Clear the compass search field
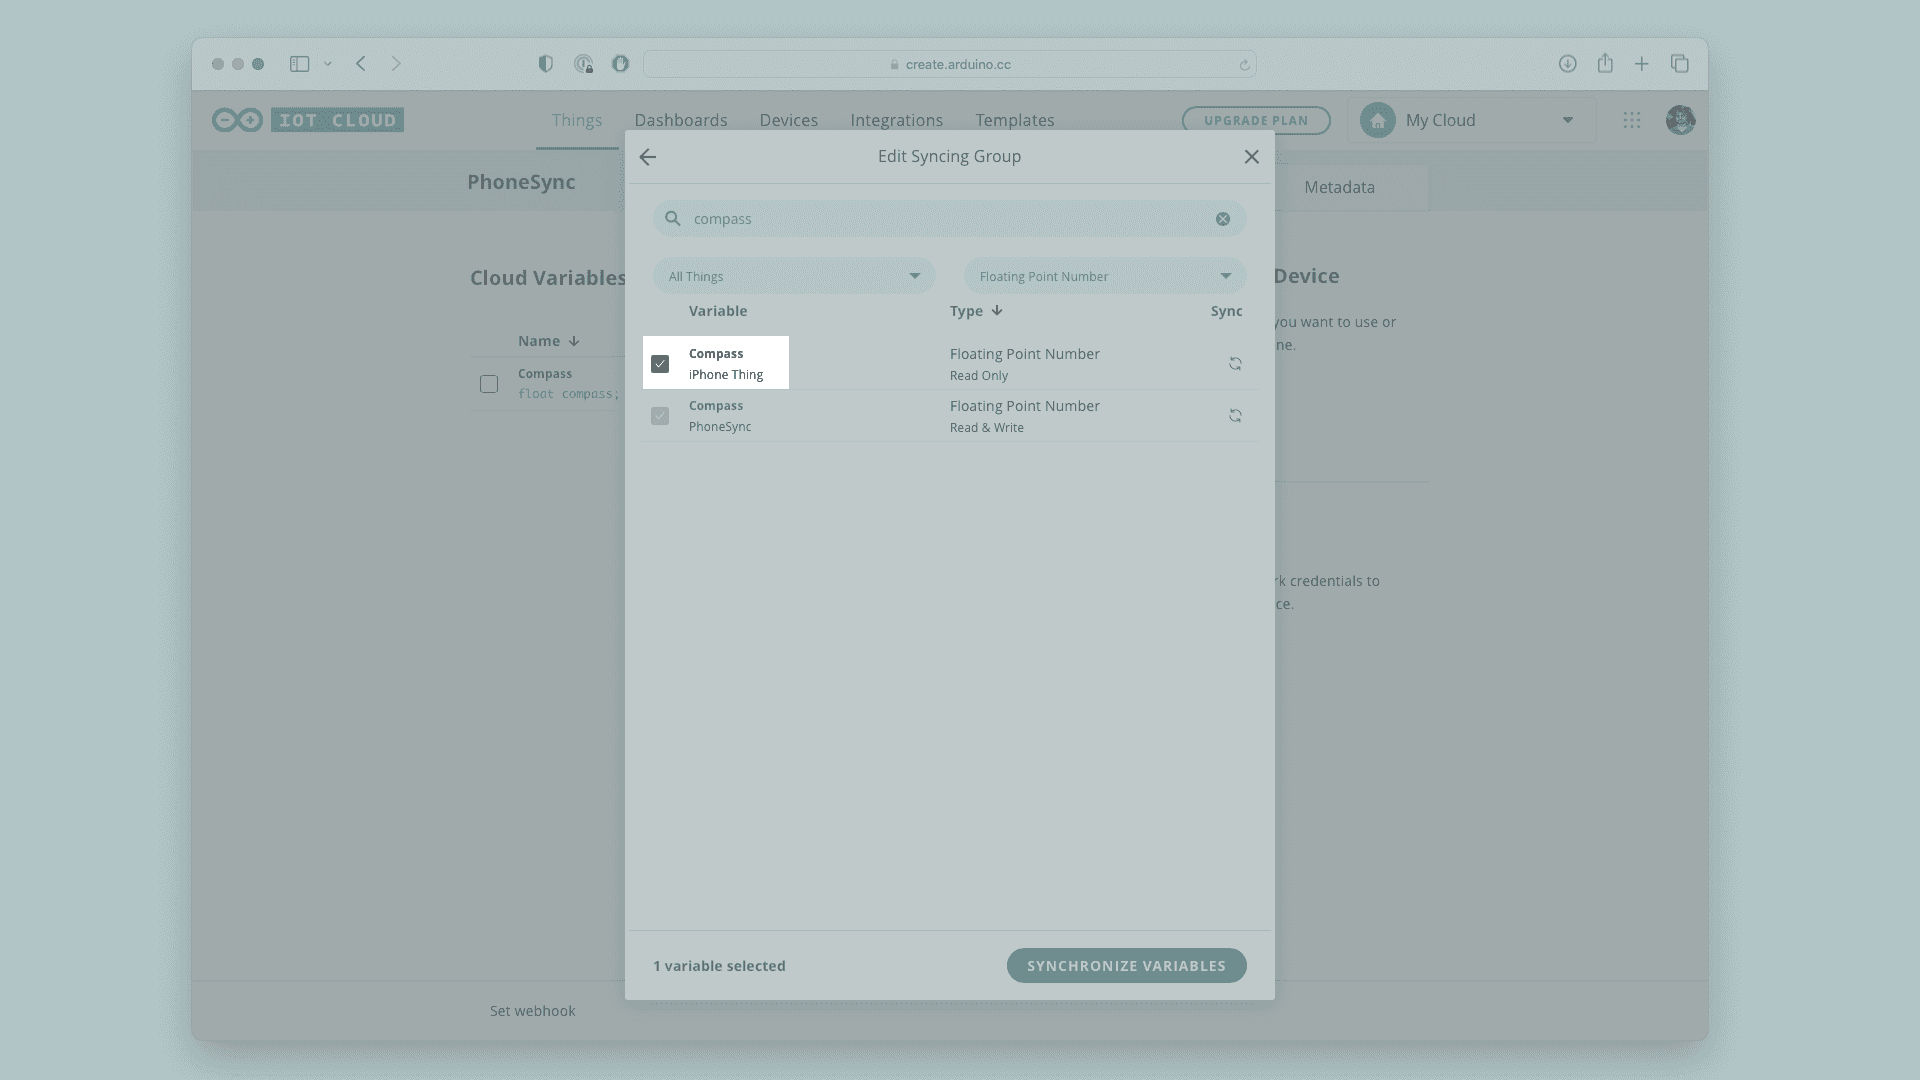 pyautogui.click(x=1223, y=219)
